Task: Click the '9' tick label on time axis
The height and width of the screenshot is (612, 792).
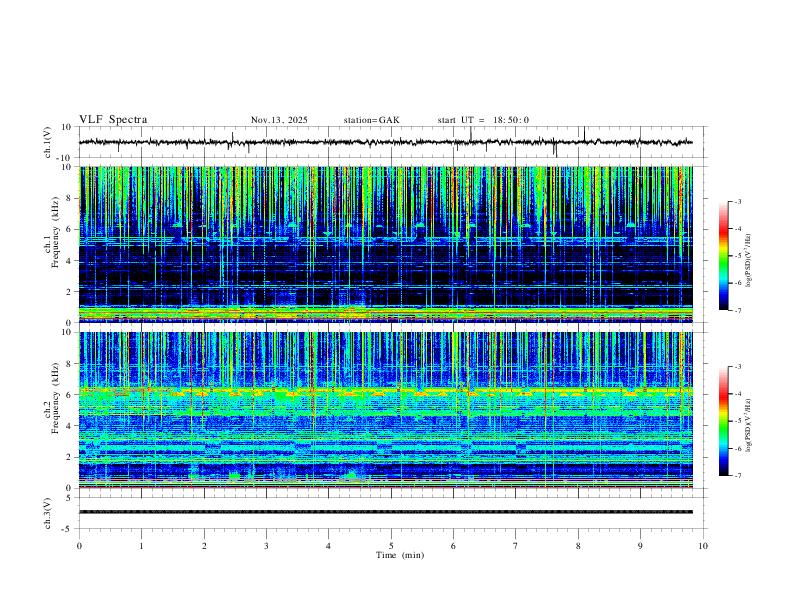Action: pos(640,546)
